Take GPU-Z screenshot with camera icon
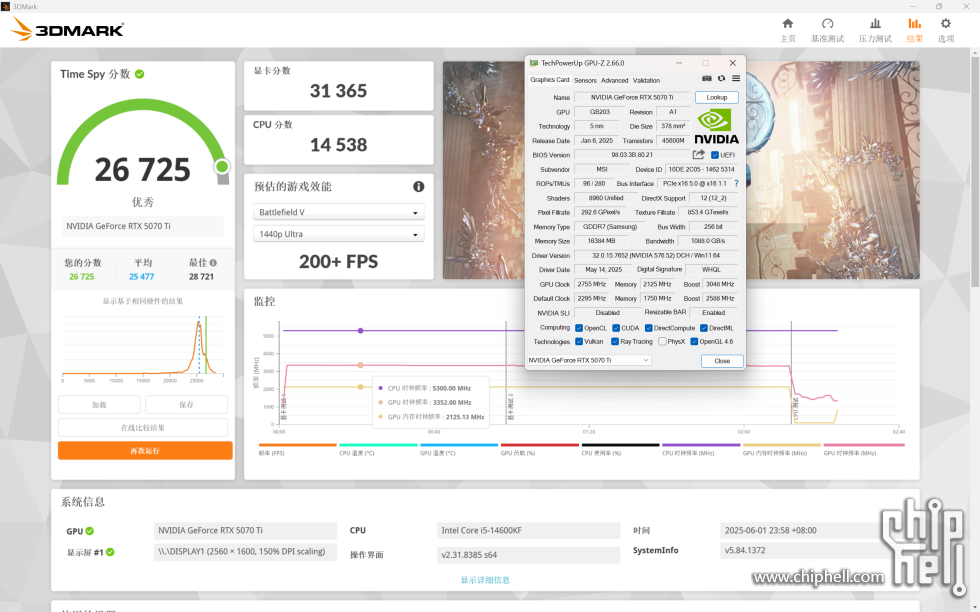The height and width of the screenshot is (612, 980). point(706,79)
